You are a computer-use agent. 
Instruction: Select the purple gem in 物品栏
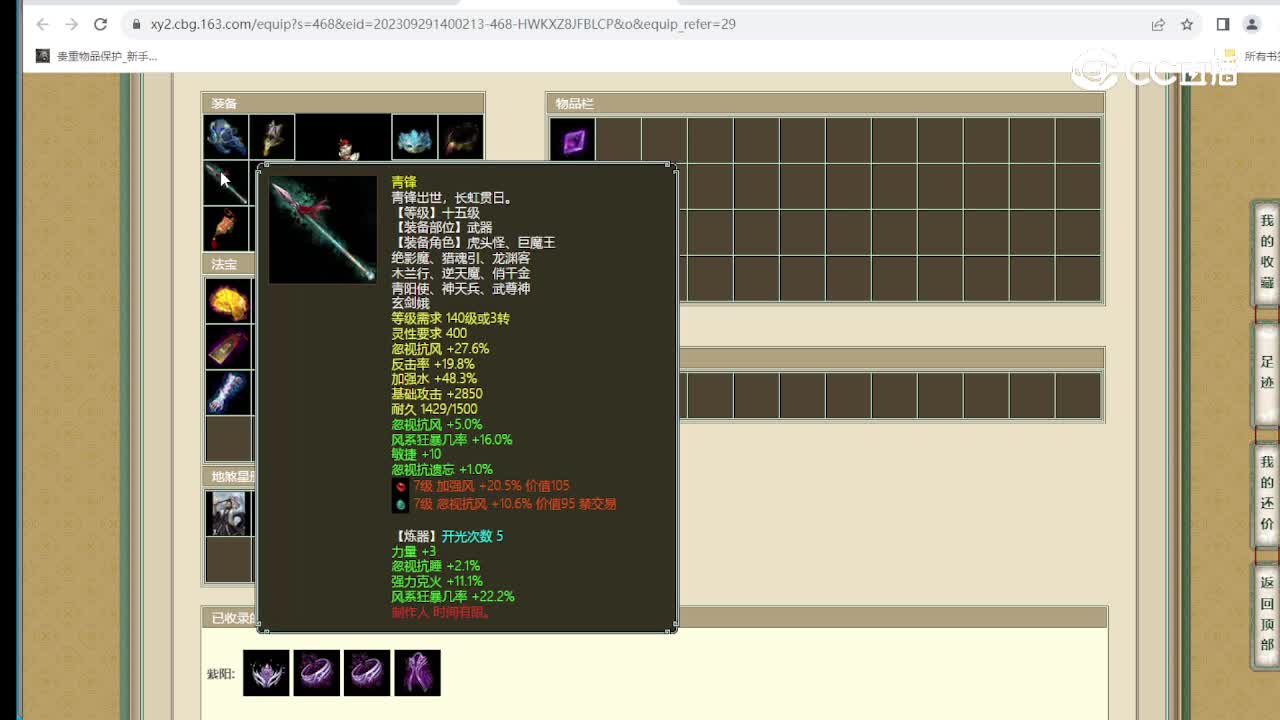click(573, 141)
